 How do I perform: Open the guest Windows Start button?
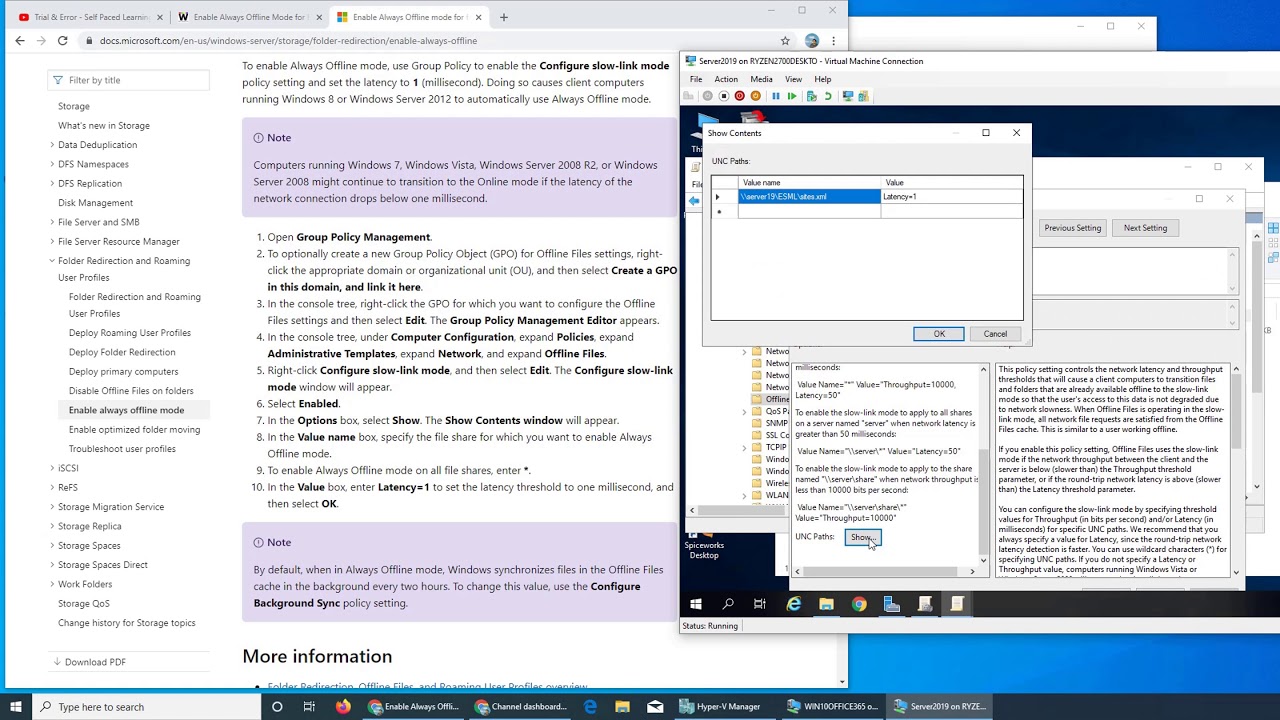click(696, 604)
